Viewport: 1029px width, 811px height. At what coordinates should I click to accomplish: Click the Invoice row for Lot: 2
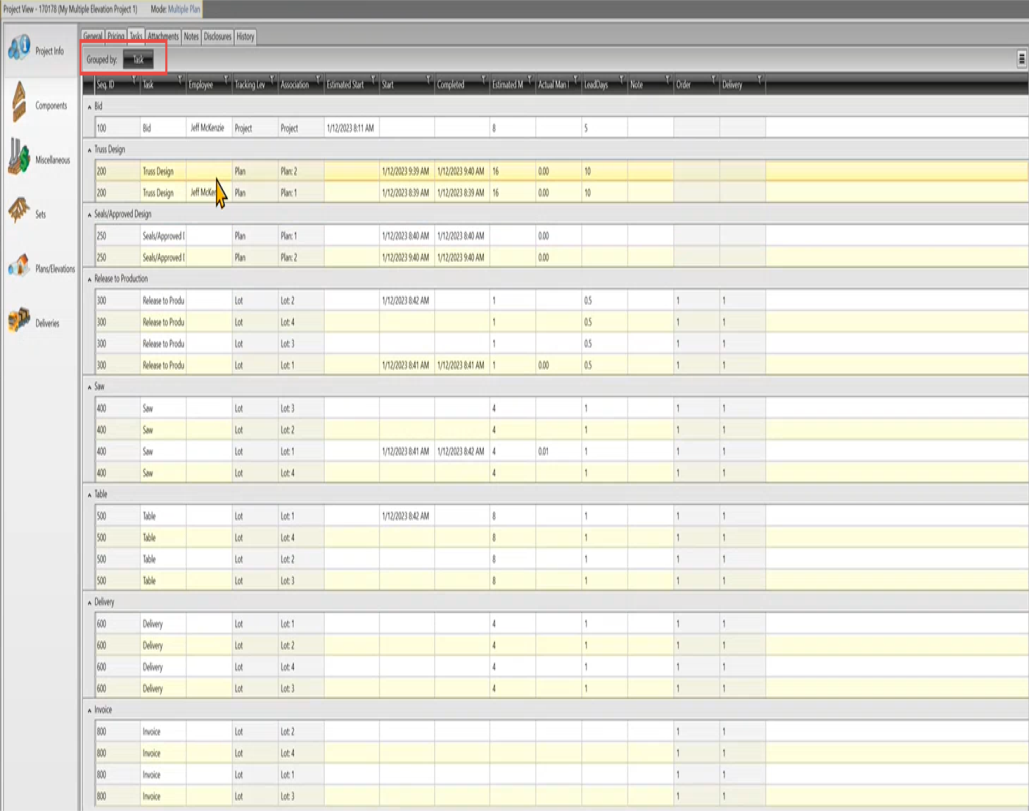point(561,732)
